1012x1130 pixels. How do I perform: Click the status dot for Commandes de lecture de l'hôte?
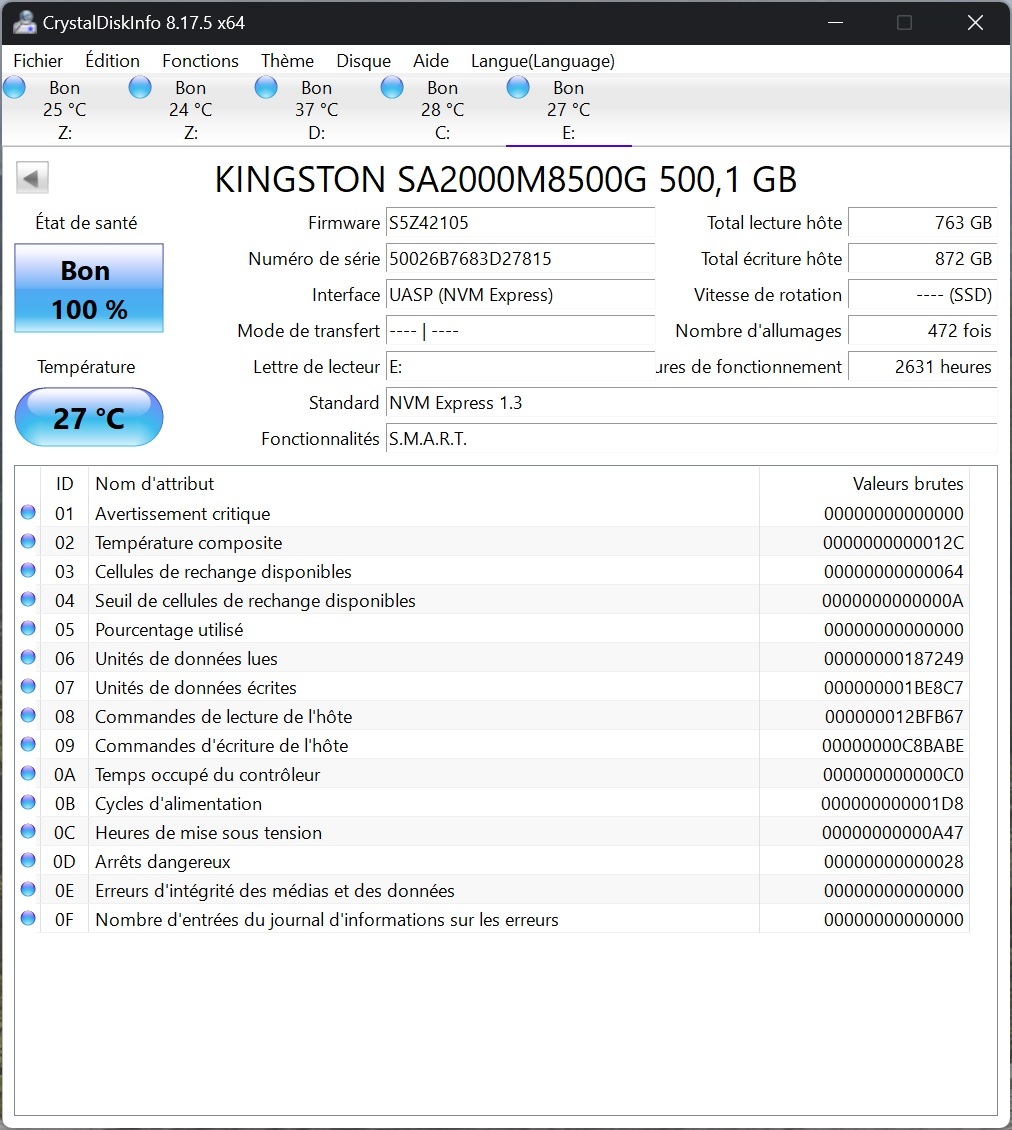(28, 715)
